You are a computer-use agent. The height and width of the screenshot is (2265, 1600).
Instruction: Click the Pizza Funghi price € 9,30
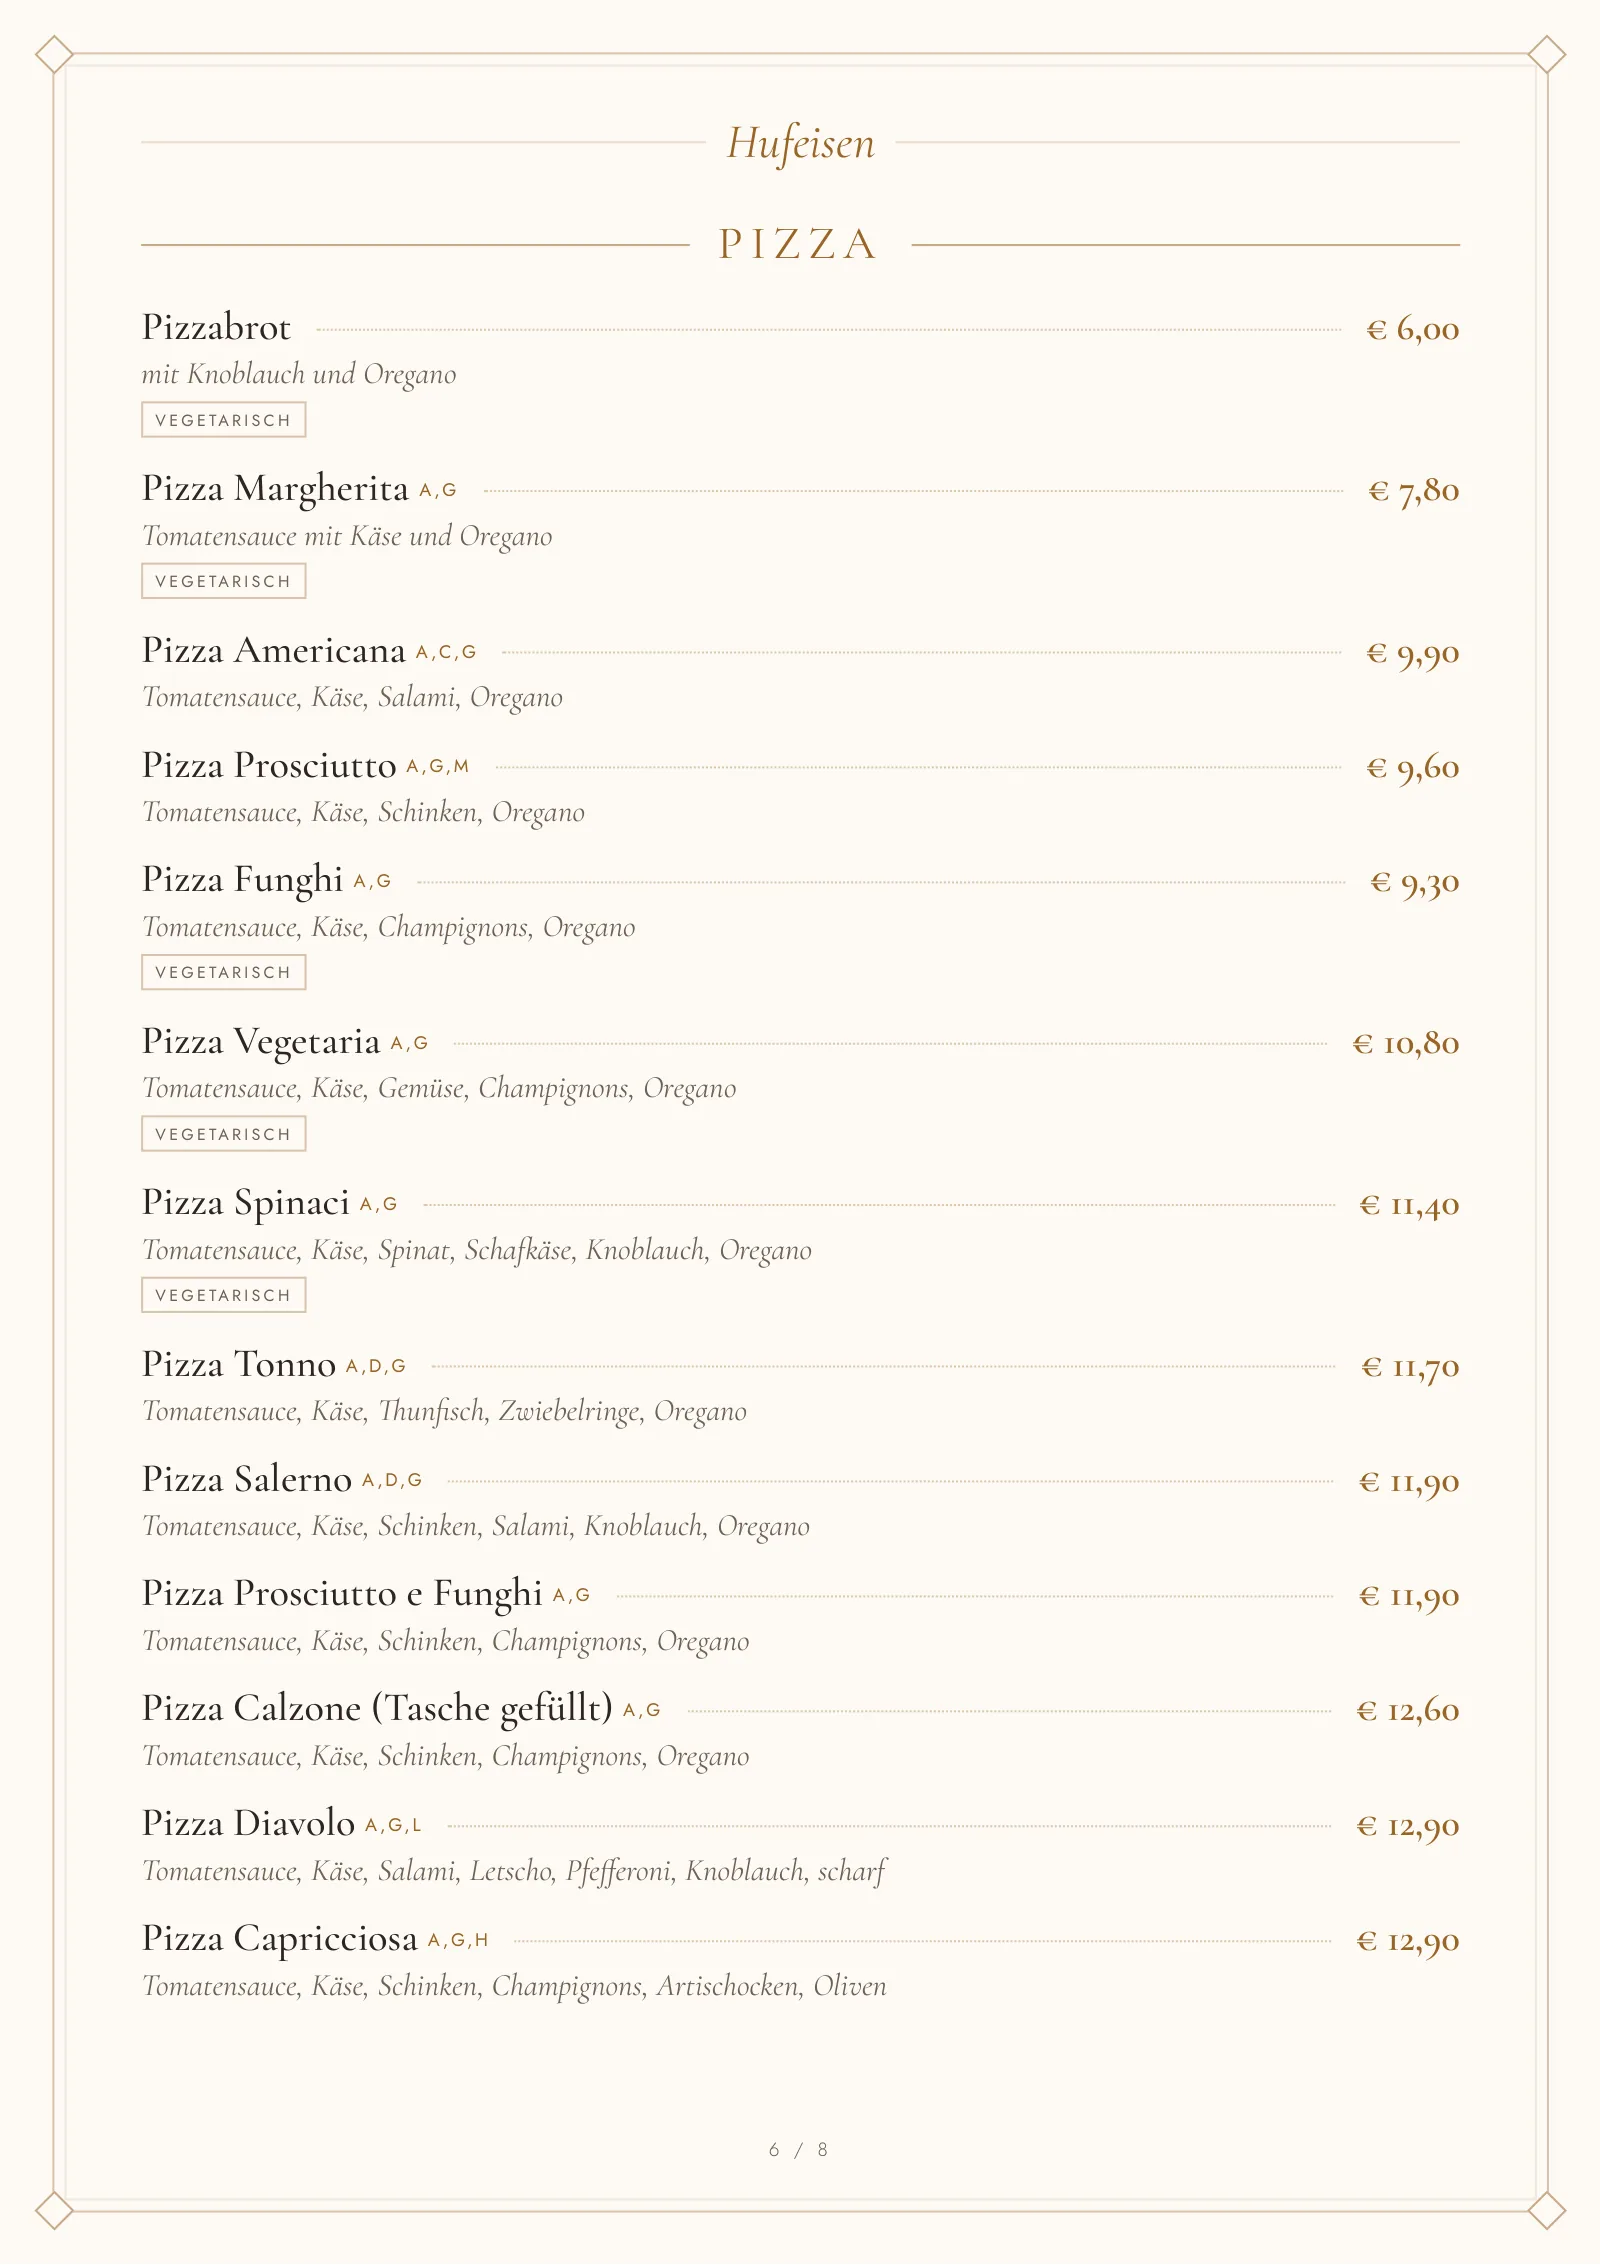click(1414, 882)
